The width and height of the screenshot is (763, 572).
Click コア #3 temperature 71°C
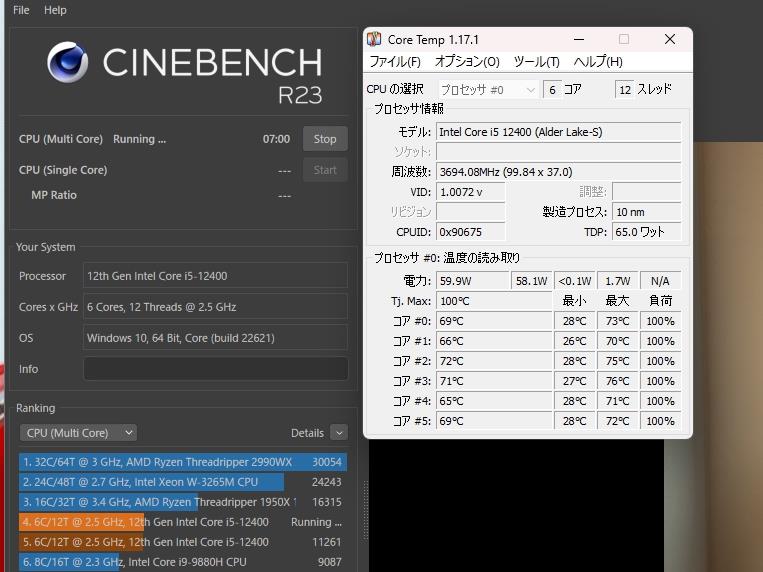[494, 381]
